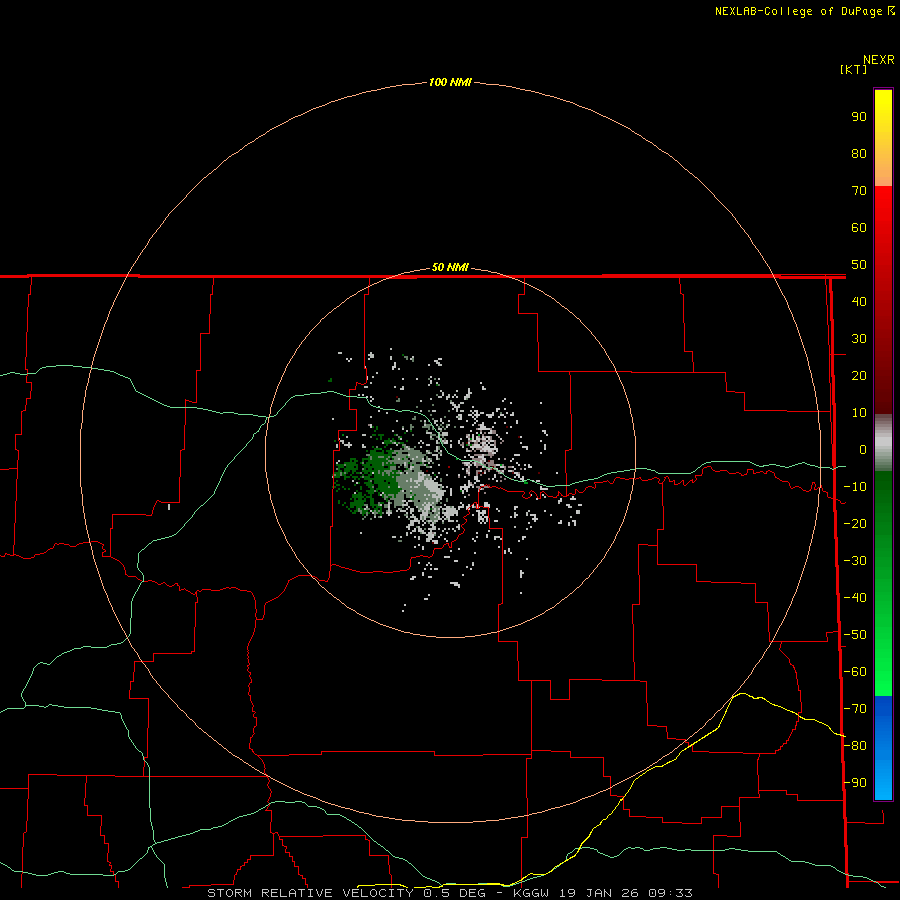Click the positive 20 knot scale label
The height and width of the screenshot is (900, 900).
pyautogui.click(x=859, y=376)
